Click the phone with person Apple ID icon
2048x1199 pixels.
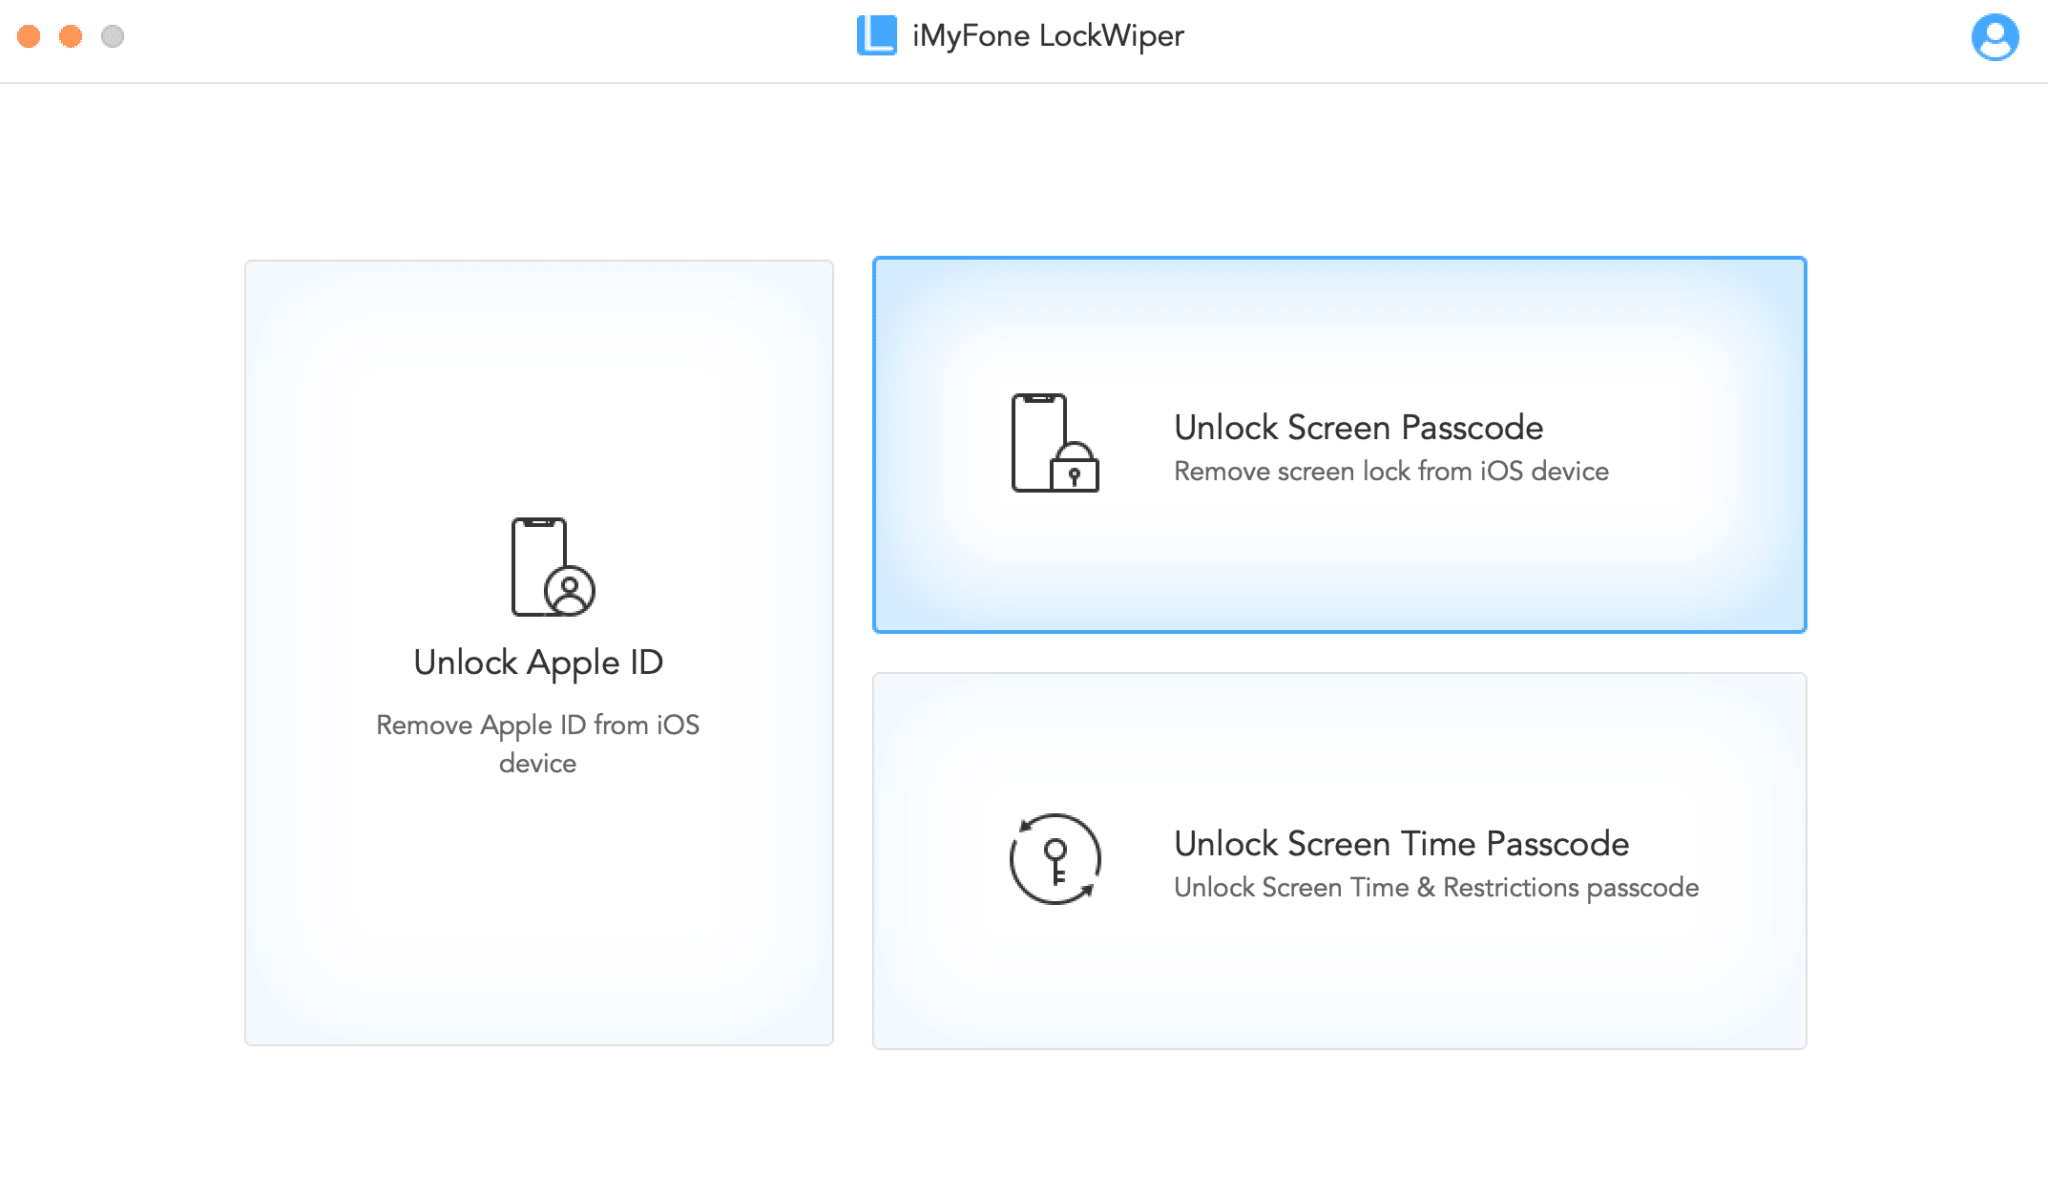[x=553, y=567]
